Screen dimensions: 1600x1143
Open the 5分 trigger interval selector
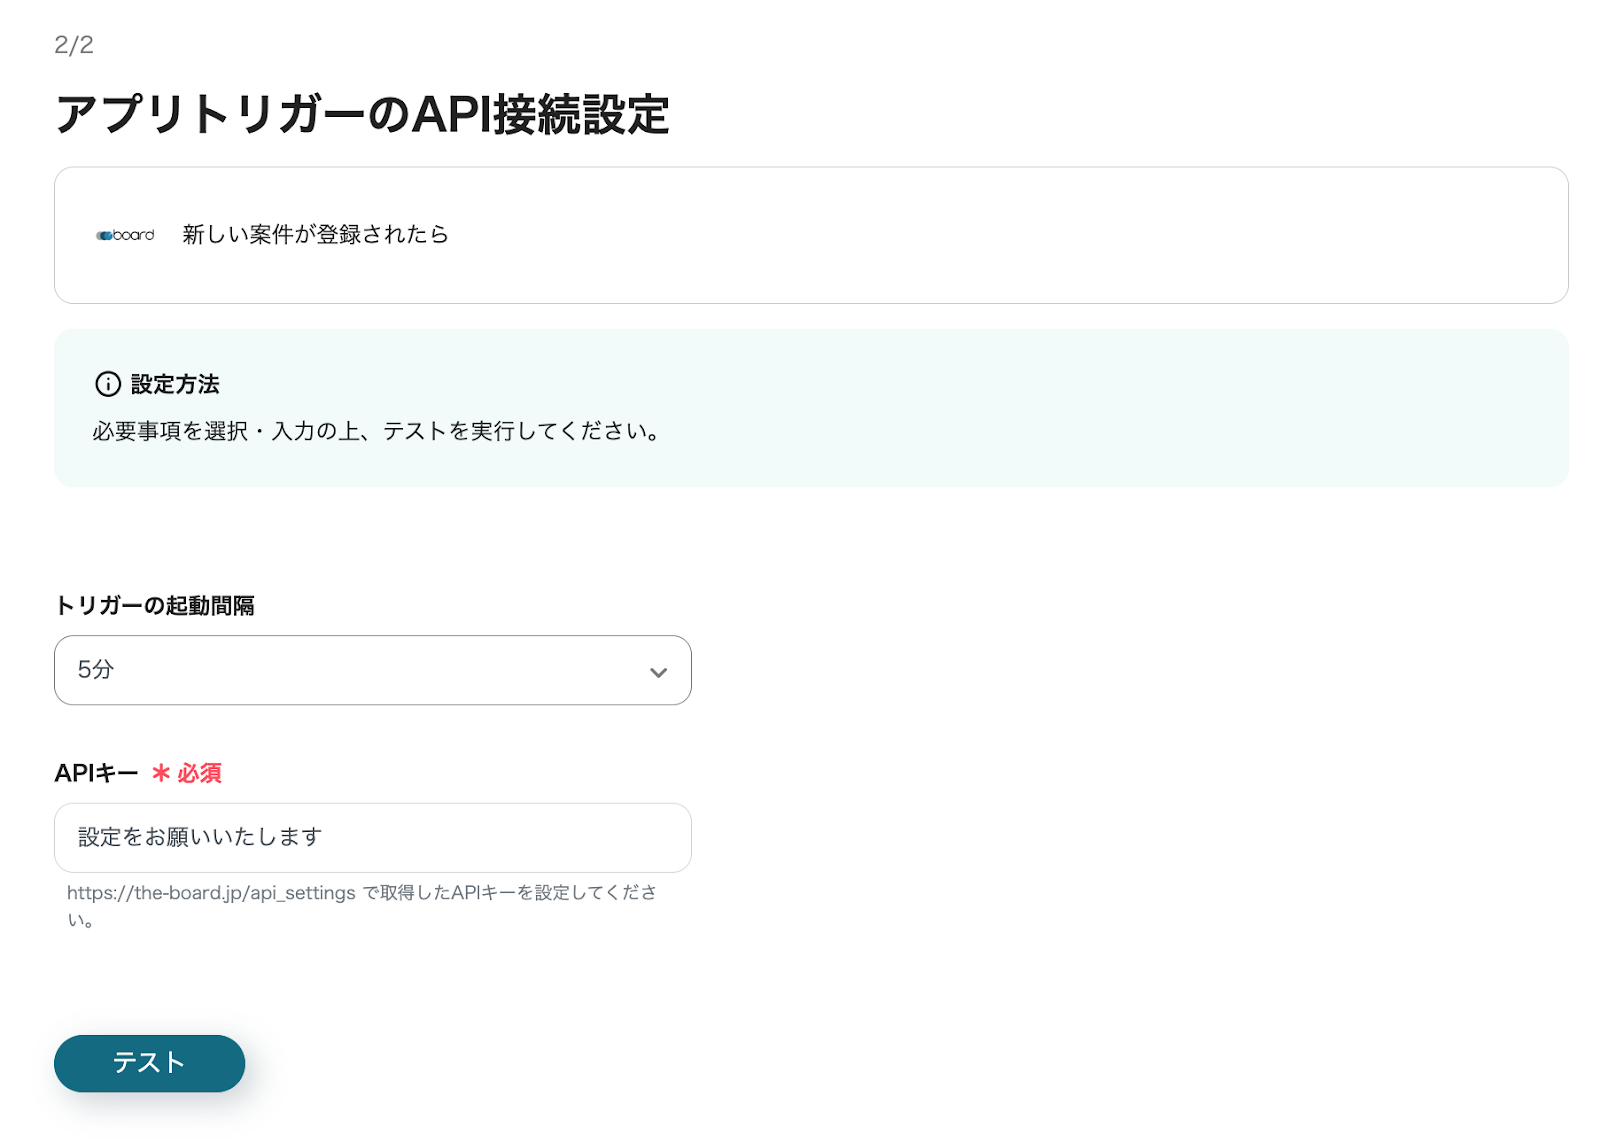coord(372,670)
